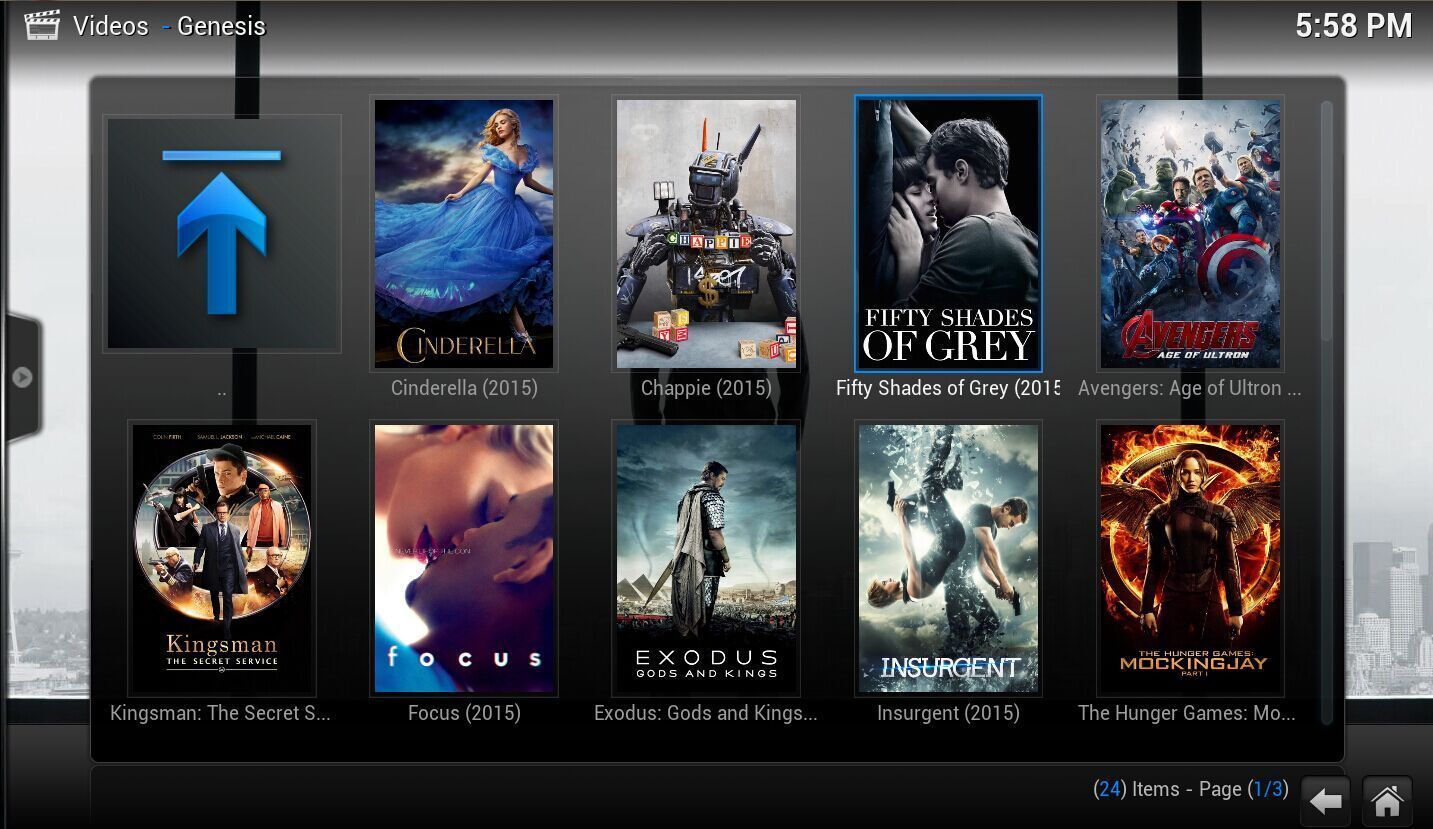Open the Kingsman Secret Service poster
The image size is (1433, 829).
pos(222,558)
